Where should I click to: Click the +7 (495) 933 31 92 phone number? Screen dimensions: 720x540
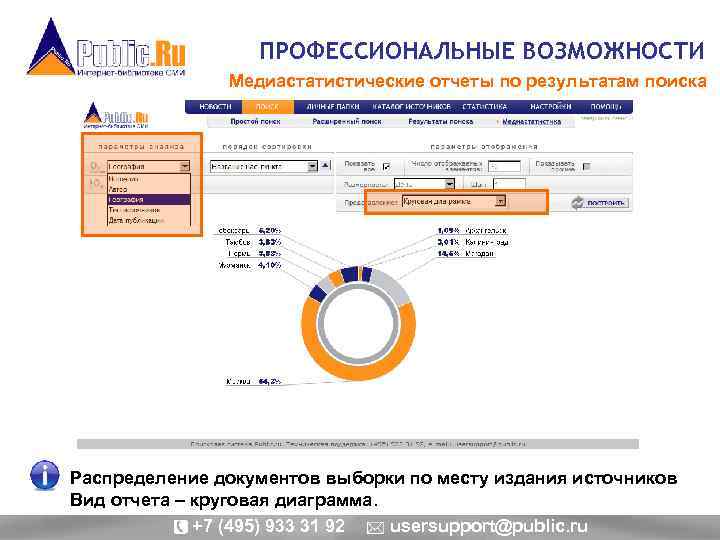pyautogui.click(x=268, y=526)
